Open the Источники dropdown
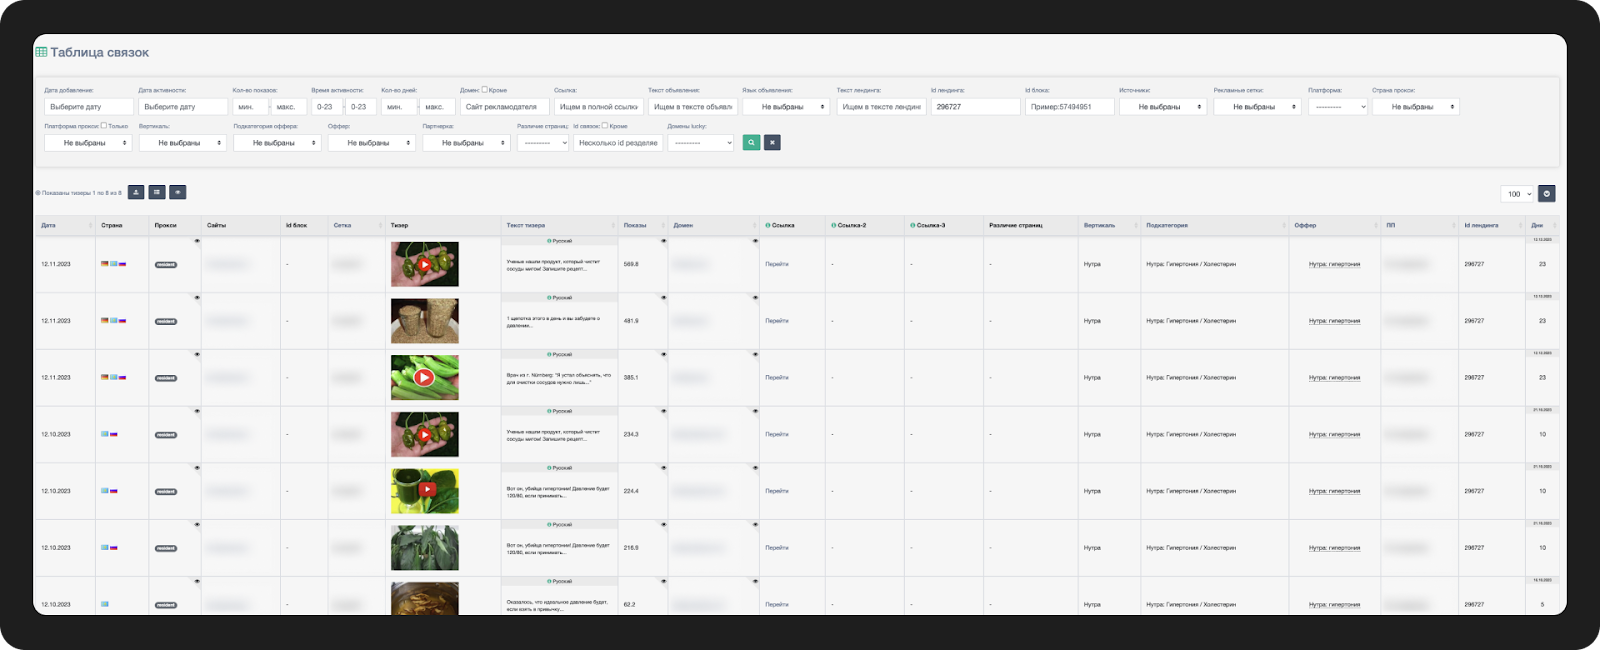Viewport: 1600px width, 650px height. (x=1163, y=107)
